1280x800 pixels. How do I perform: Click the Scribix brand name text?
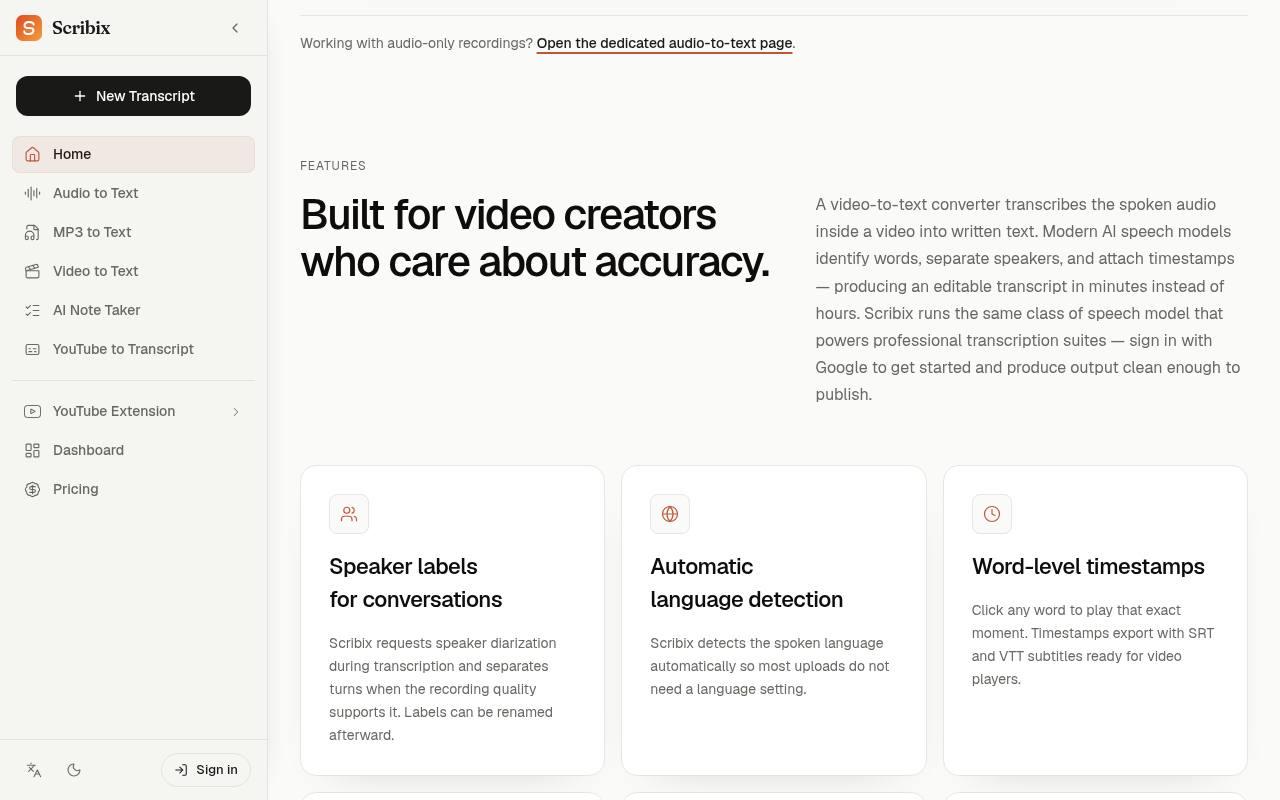tap(81, 28)
